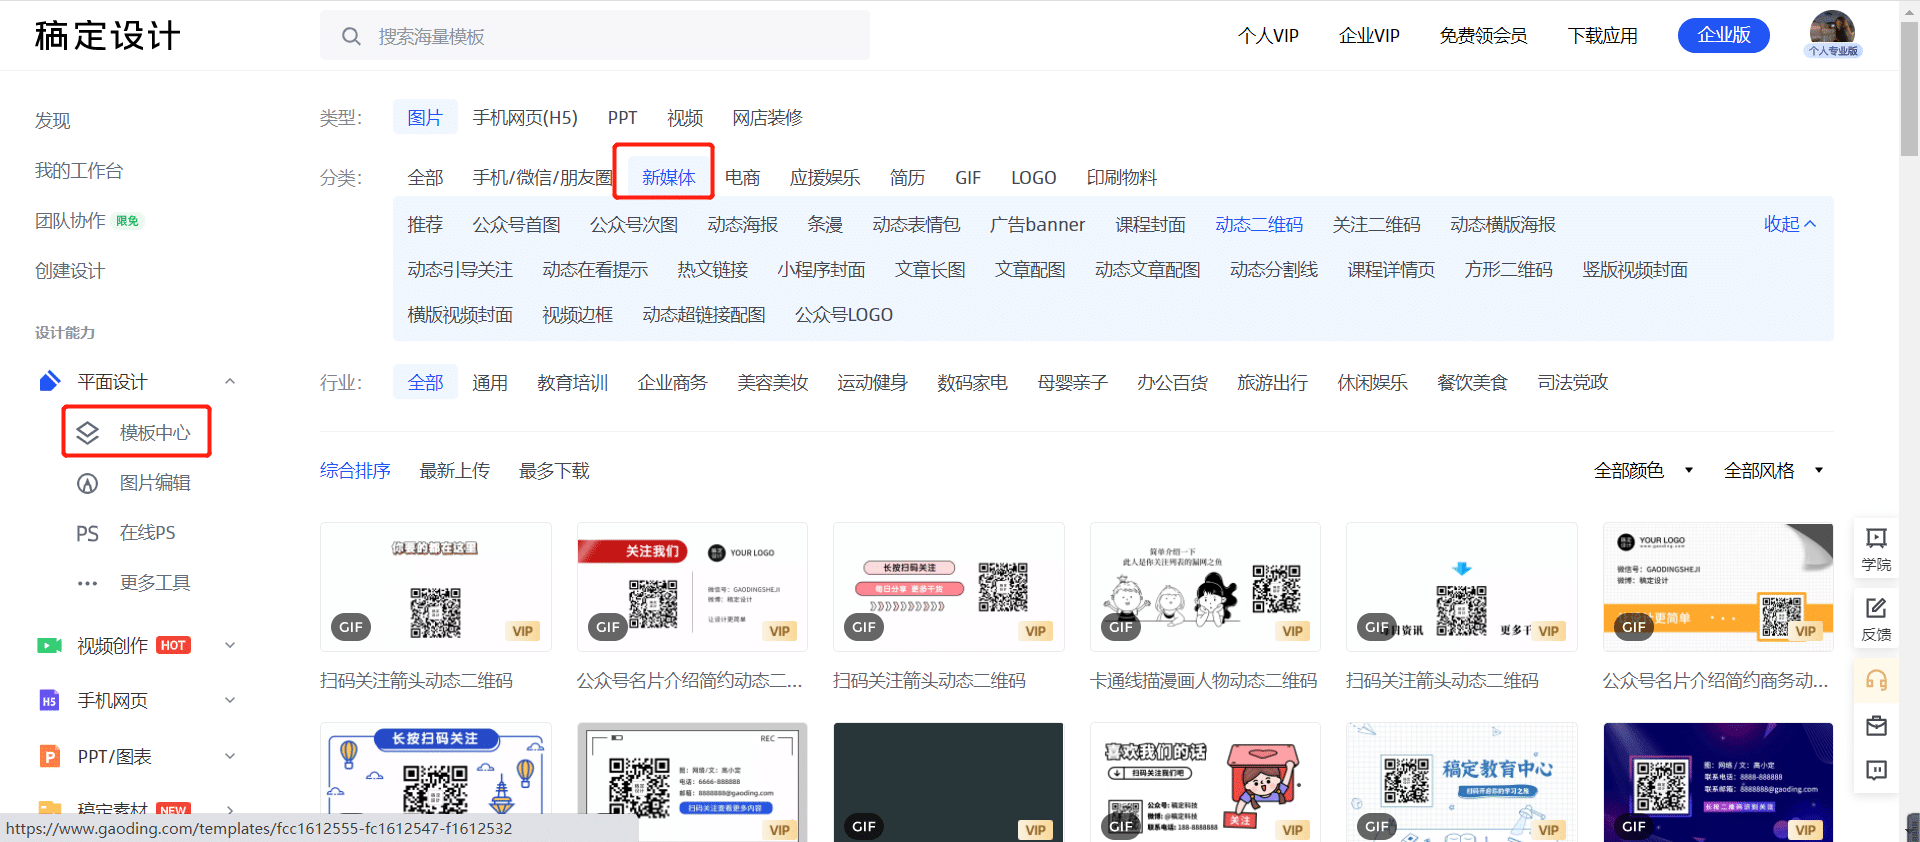Click the orange PPT/图表 icon
1920x842 pixels.
49,756
